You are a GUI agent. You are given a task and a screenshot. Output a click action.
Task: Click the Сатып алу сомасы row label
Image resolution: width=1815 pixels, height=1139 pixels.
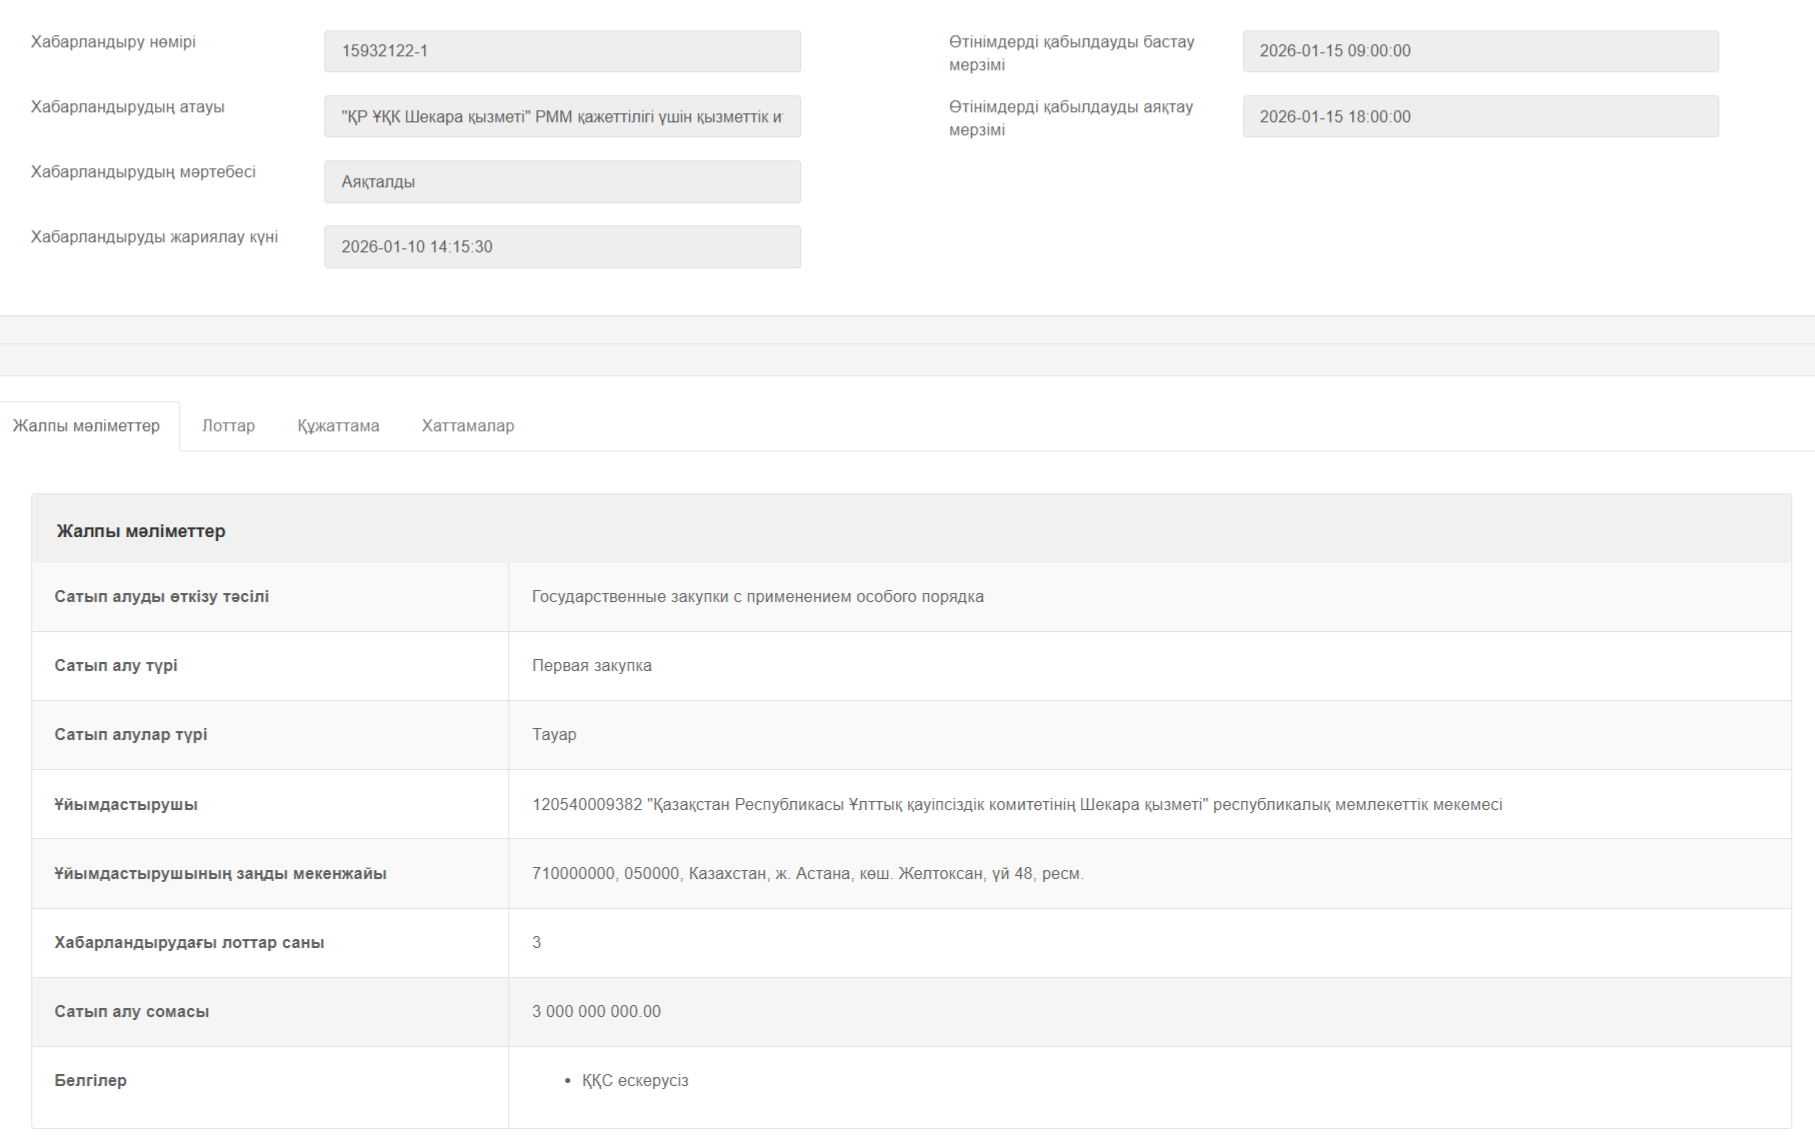tap(132, 1012)
